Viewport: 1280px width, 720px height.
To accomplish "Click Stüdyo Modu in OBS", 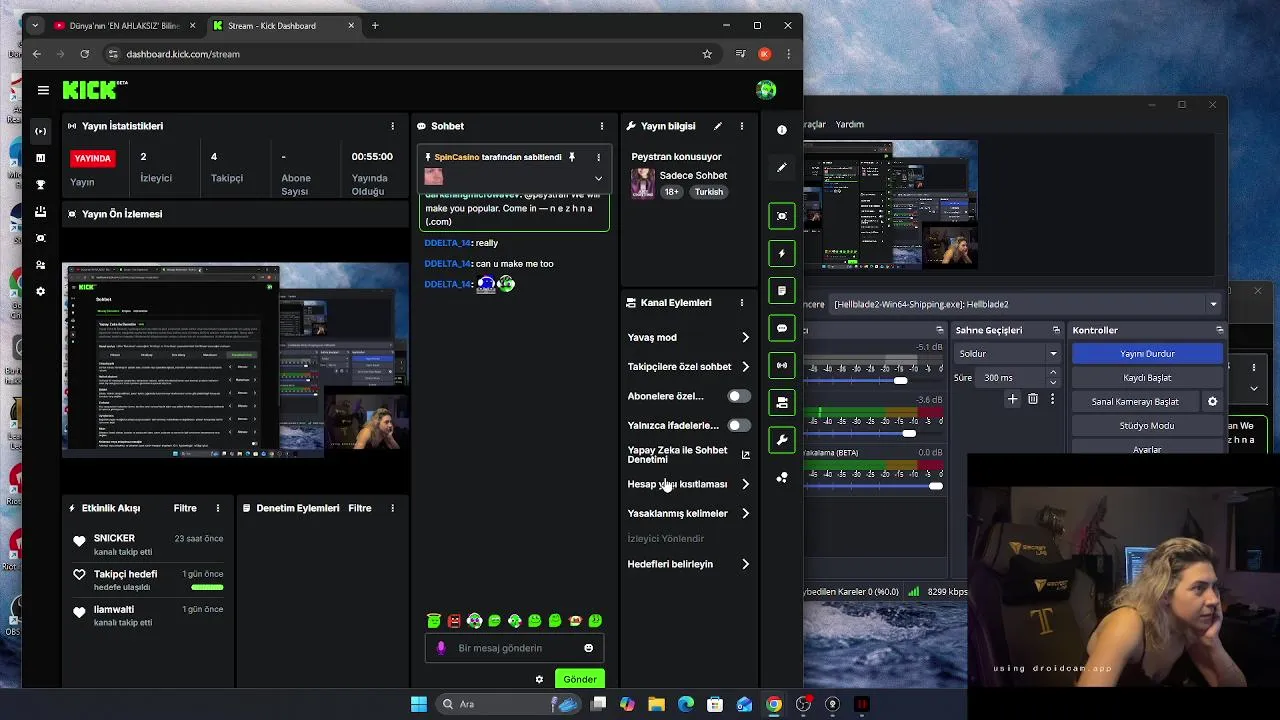I will (x=1147, y=425).
